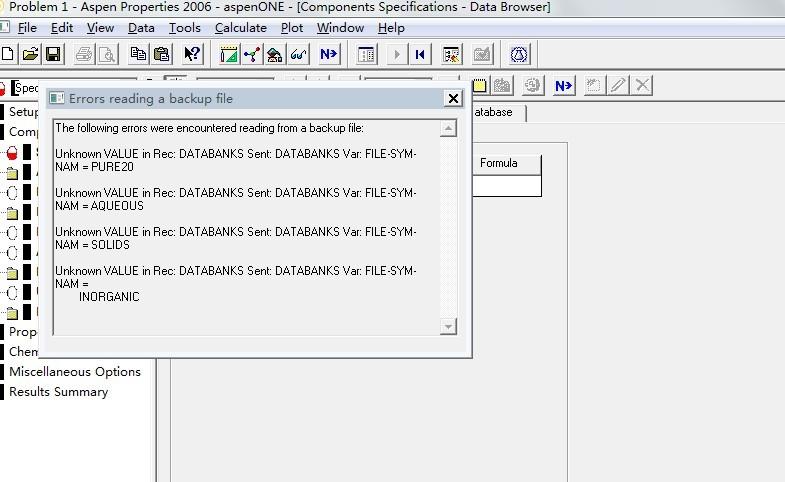Select Results Summary in the tree

(x=58, y=392)
